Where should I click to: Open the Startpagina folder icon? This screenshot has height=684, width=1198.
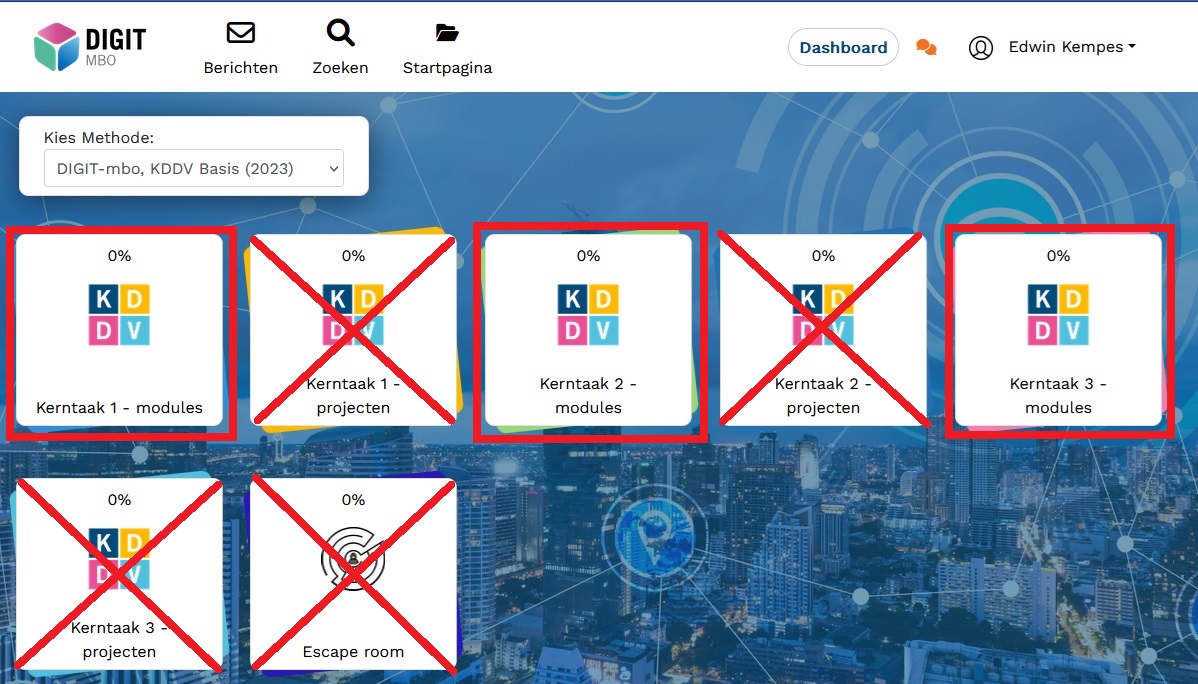(x=447, y=33)
